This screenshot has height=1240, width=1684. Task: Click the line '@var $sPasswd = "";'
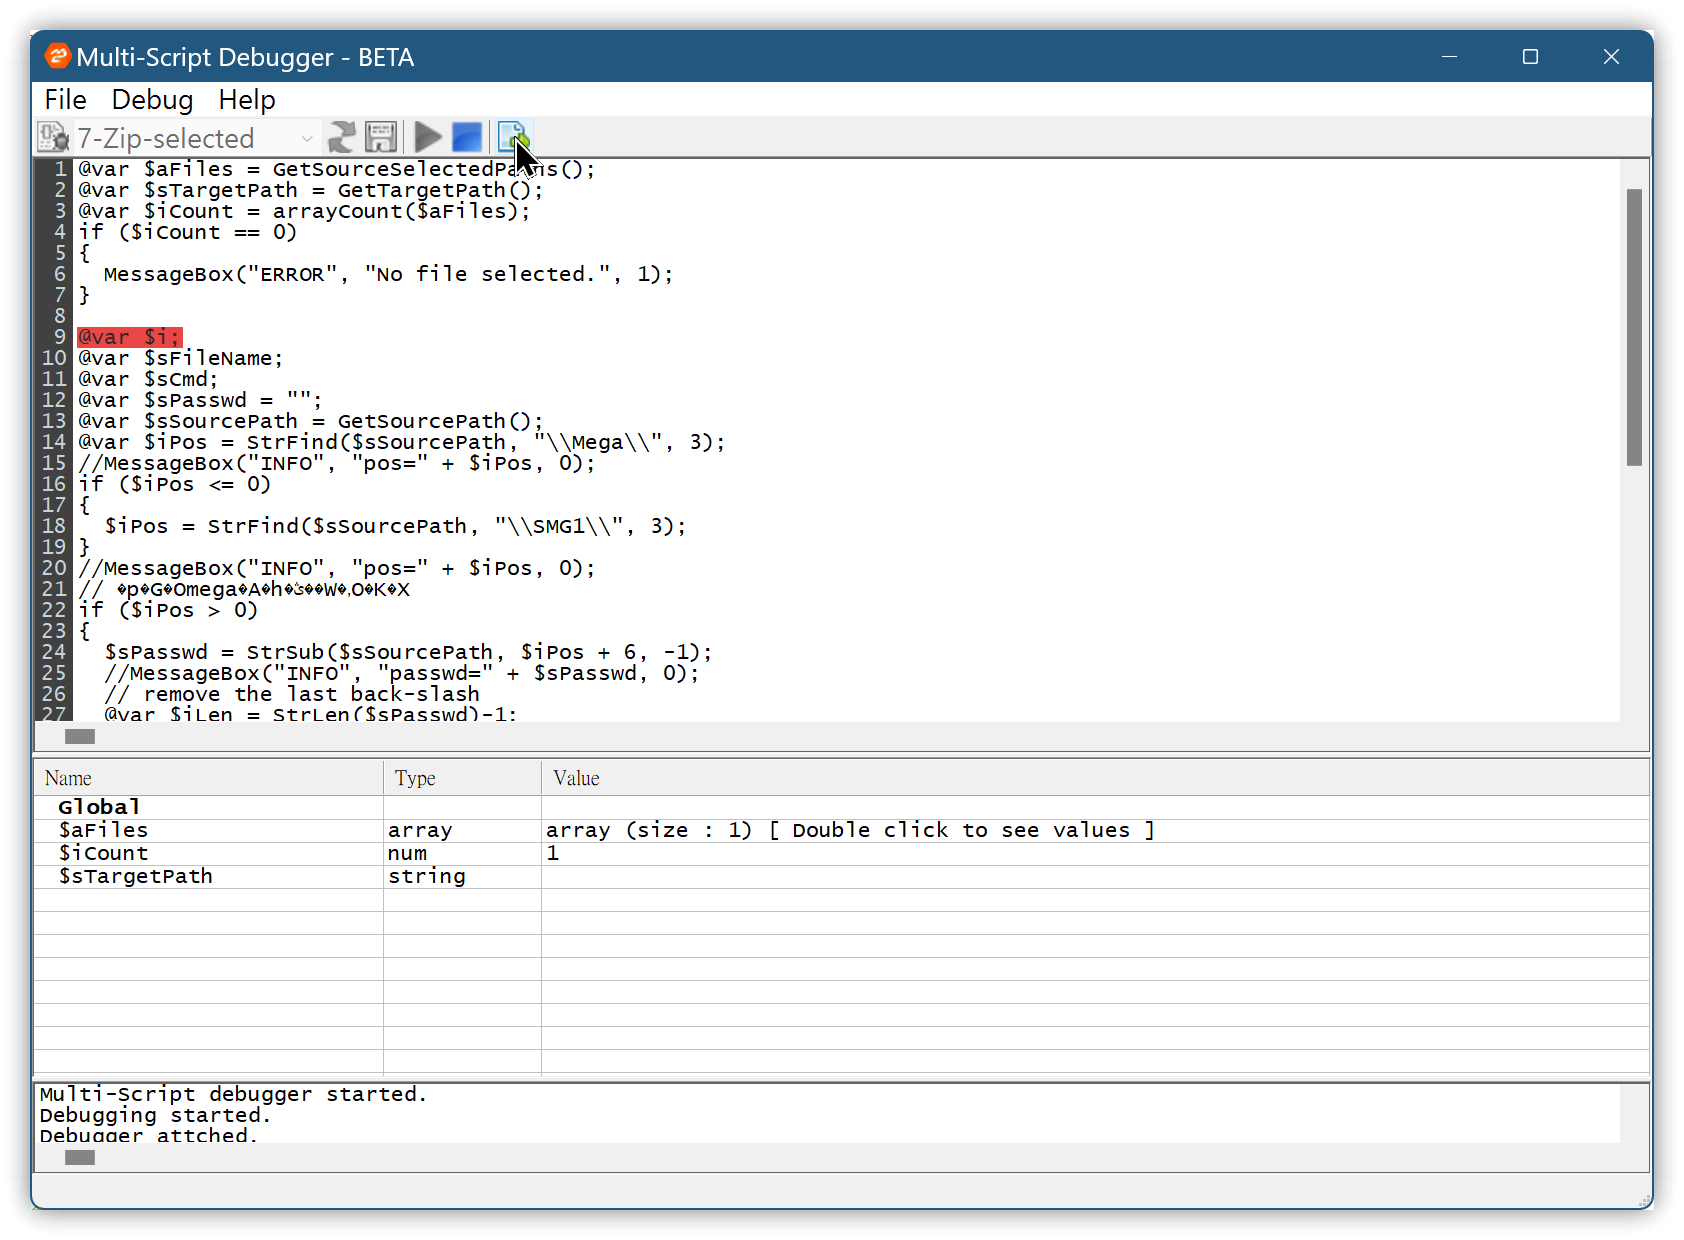(200, 400)
